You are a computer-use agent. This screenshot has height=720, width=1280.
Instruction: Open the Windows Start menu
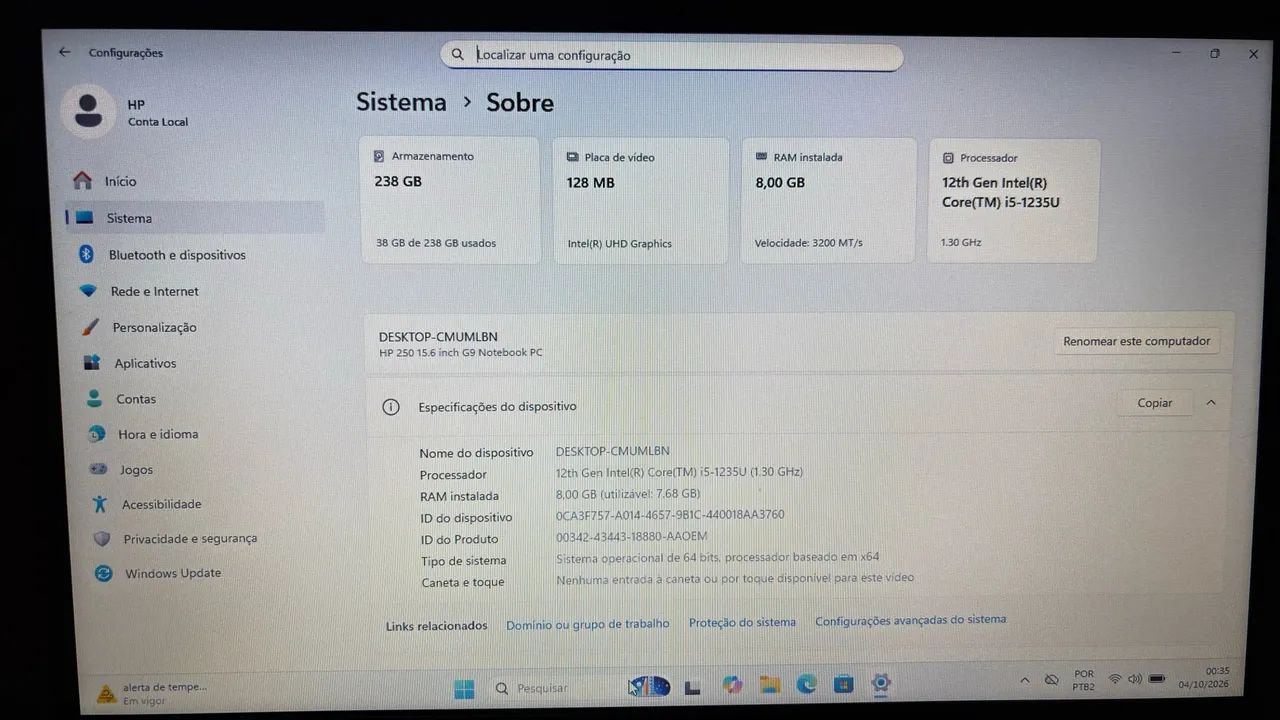click(465, 688)
